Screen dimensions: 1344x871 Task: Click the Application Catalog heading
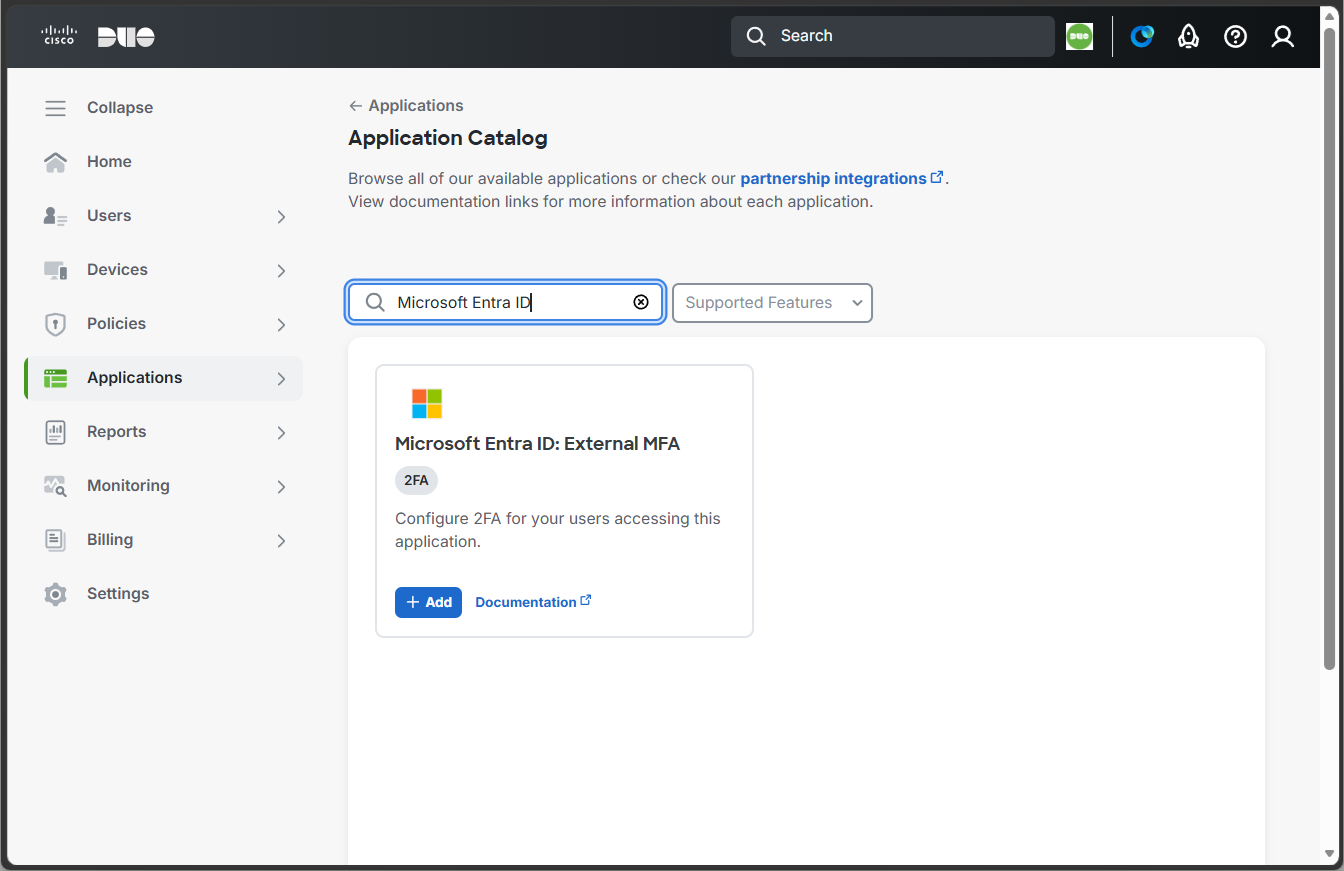click(448, 138)
